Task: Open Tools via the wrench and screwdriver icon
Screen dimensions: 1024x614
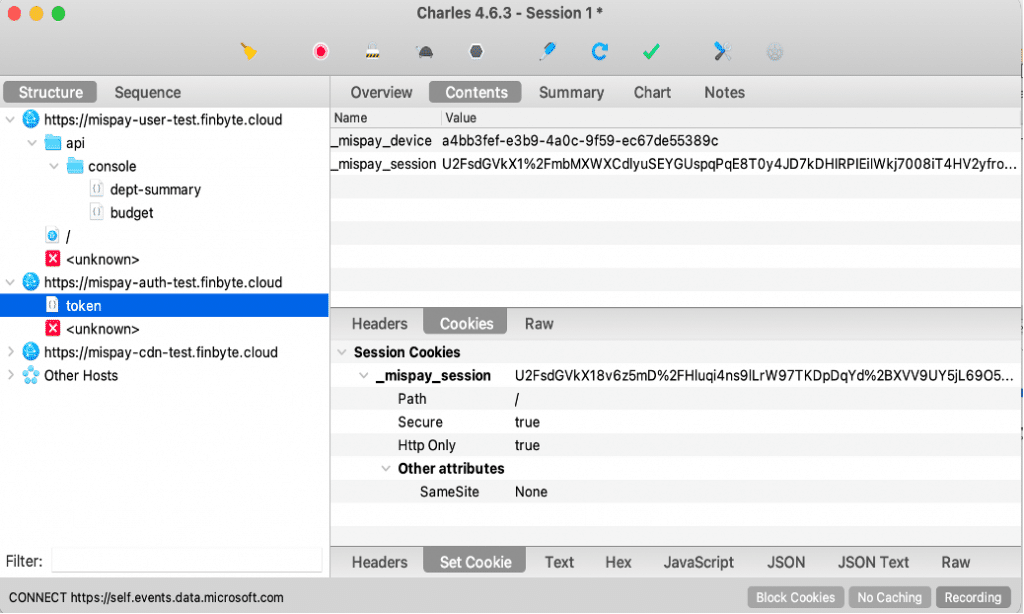Action: click(722, 50)
